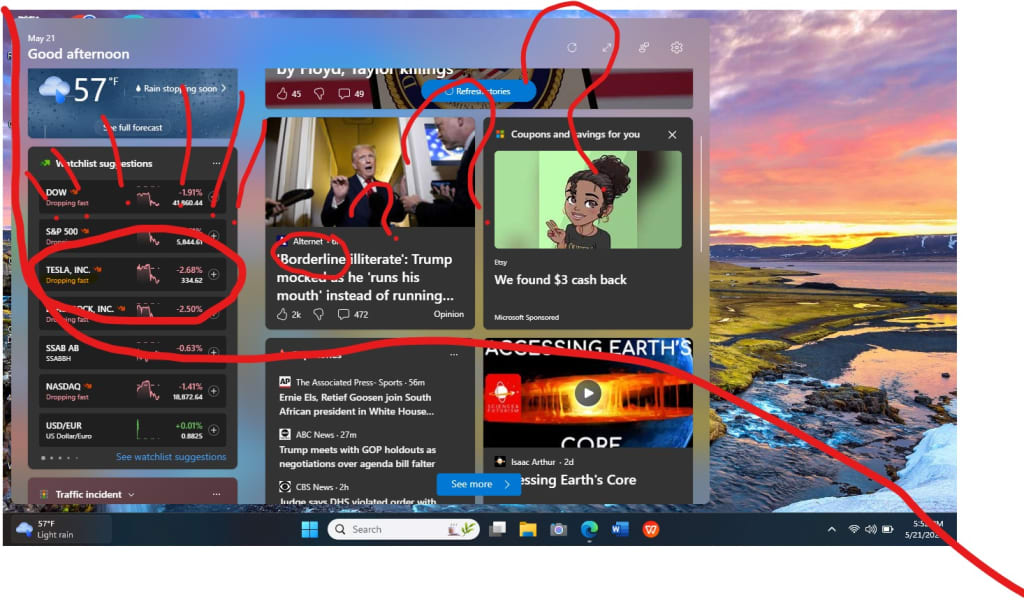Launch File Explorer from taskbar
The width and height of the screenshot is (1024, 613).
point(528,529)
